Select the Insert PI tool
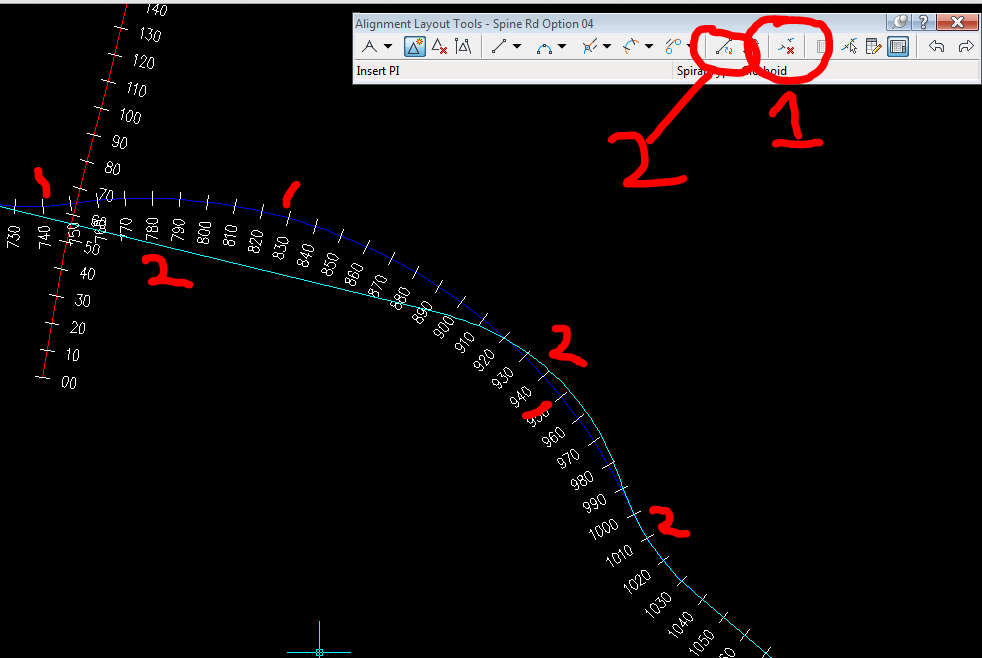This screenshot has width=982, height=658. [x=413, y=46]
